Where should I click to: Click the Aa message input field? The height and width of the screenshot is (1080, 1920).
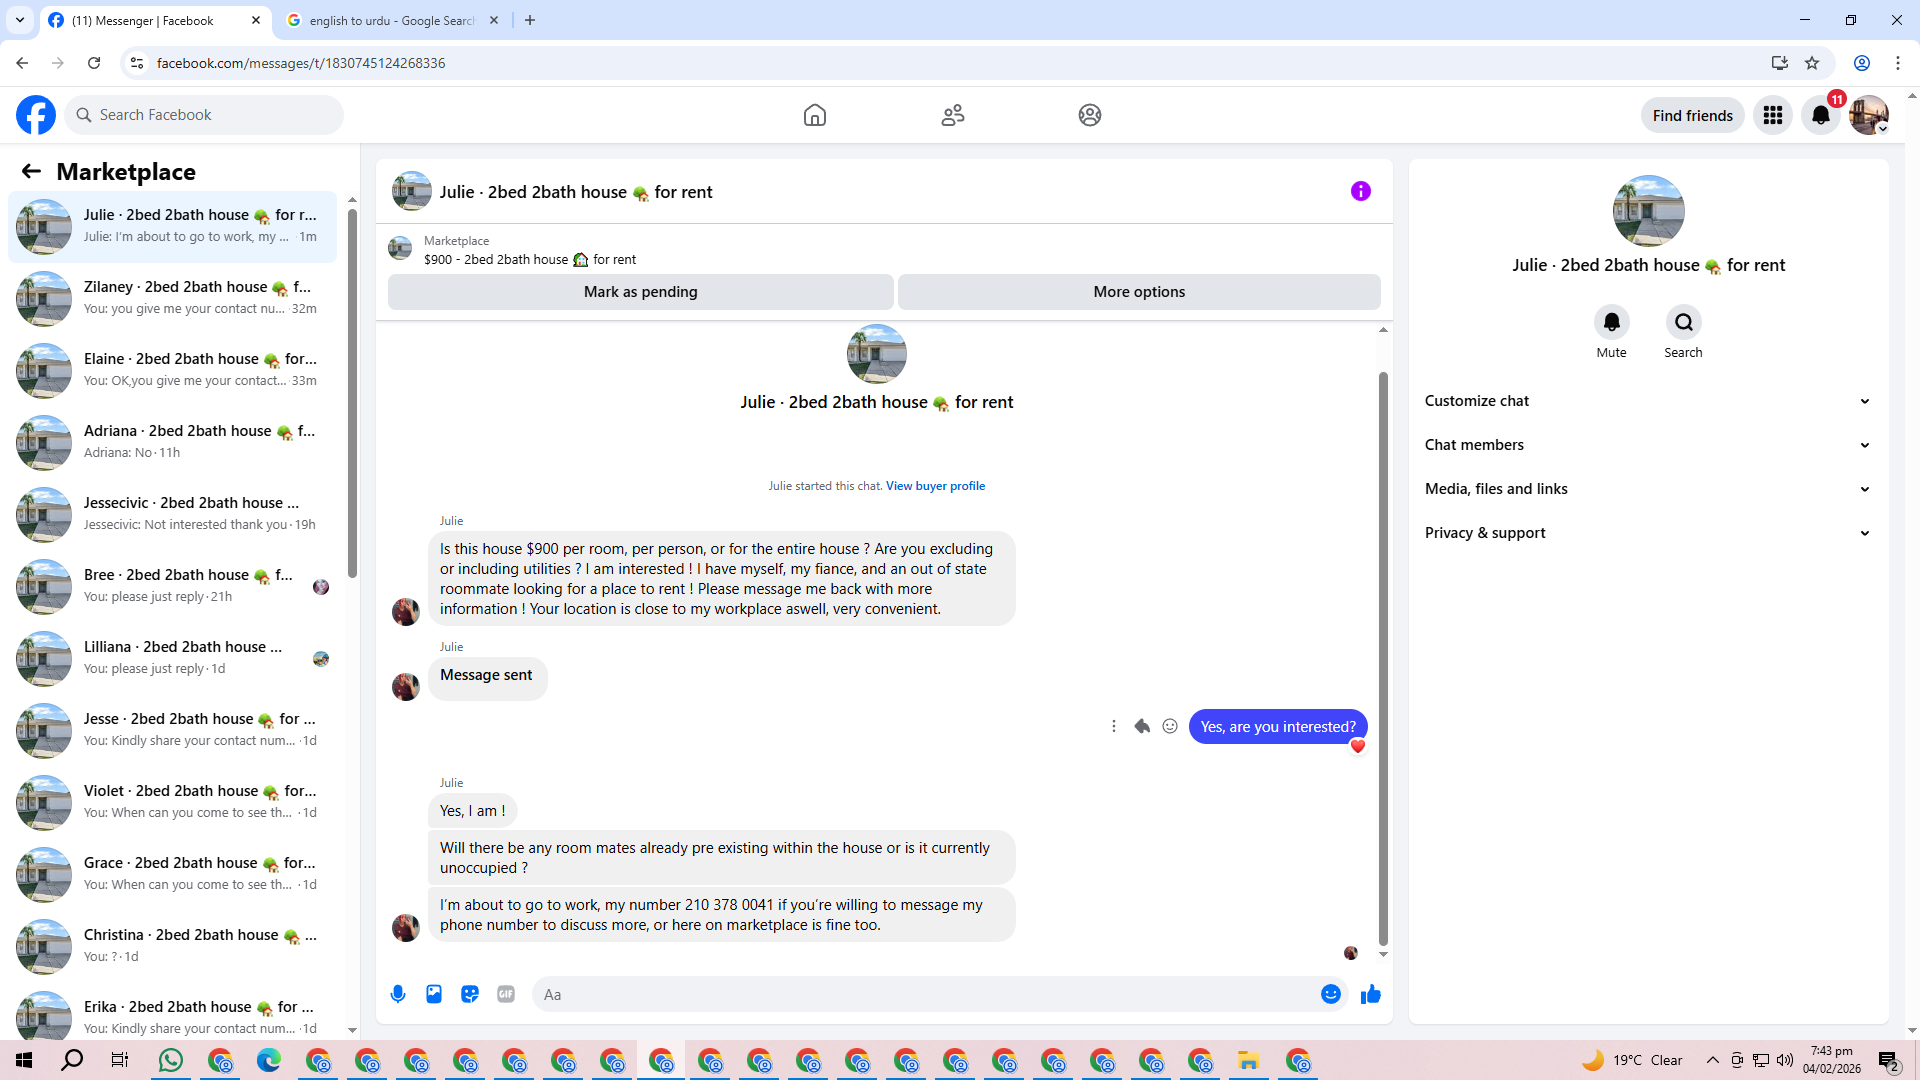point(920,994)
